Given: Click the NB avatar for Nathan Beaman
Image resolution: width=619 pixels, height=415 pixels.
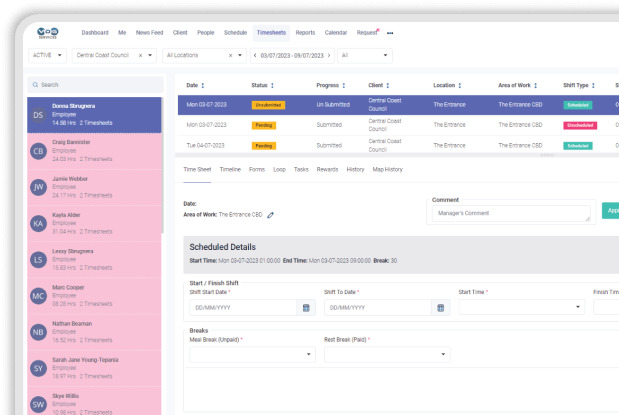Looking at the screenshot, I should [38, 332].
